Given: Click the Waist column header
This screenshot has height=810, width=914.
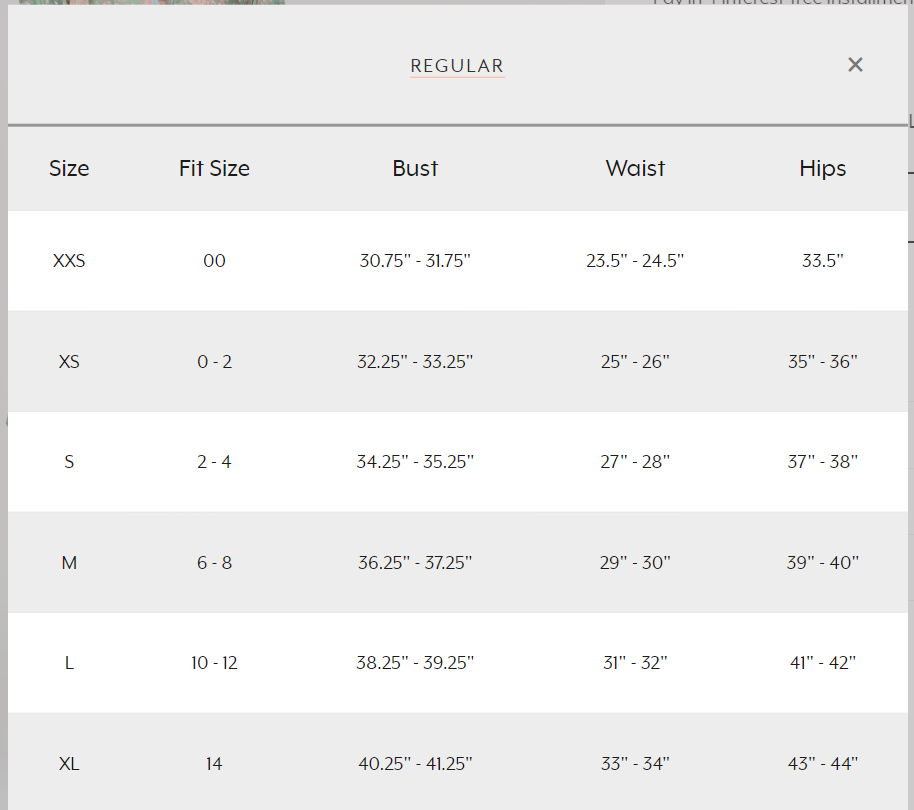Looking at the screenshot, I should pos(635,168).
